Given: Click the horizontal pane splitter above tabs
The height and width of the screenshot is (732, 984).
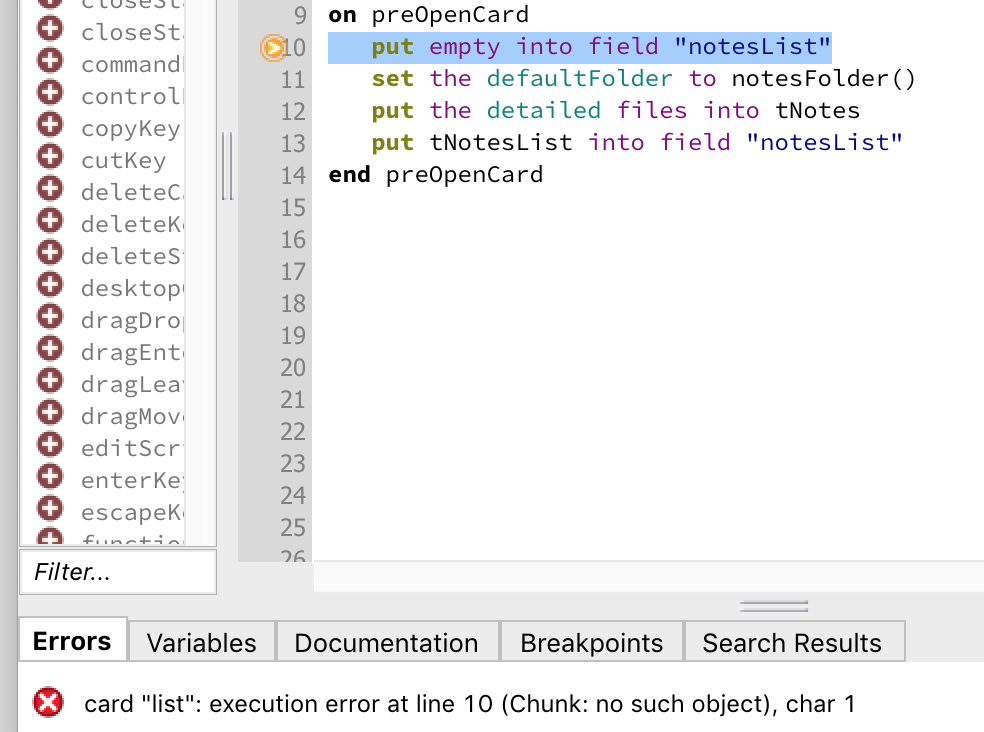Looking at the screenshot, I should click(x=774, y=606).
